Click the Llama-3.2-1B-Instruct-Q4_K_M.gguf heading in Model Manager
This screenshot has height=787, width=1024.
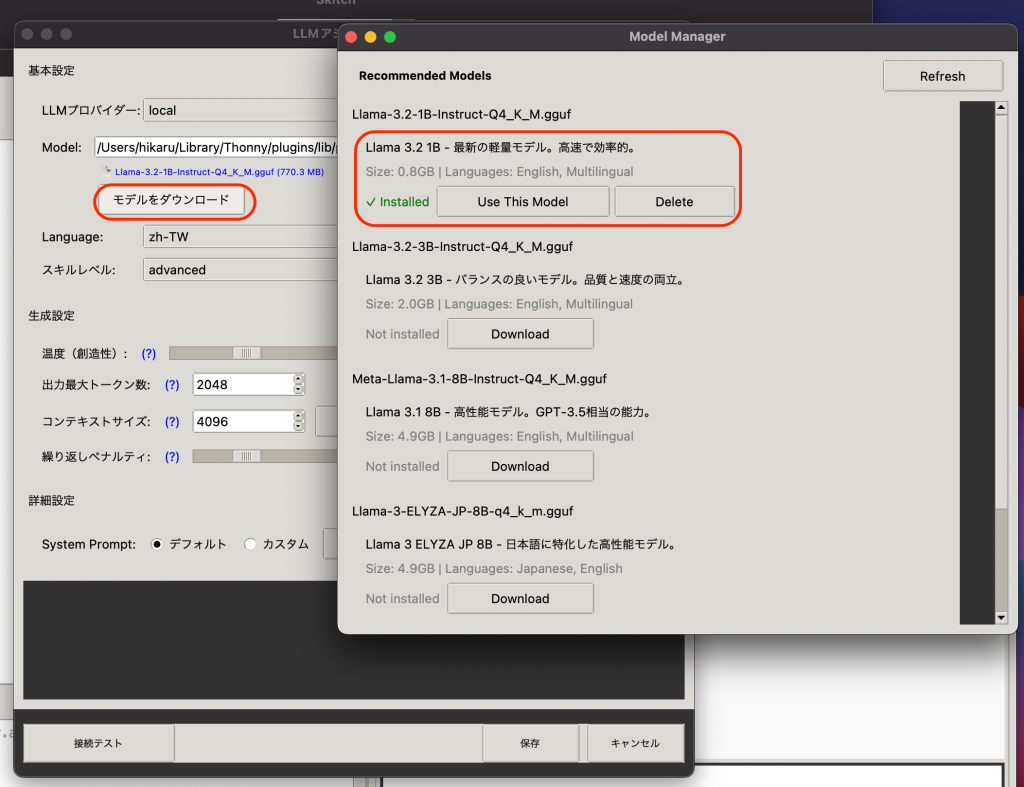pyautogui.click(x=461, y=114)
